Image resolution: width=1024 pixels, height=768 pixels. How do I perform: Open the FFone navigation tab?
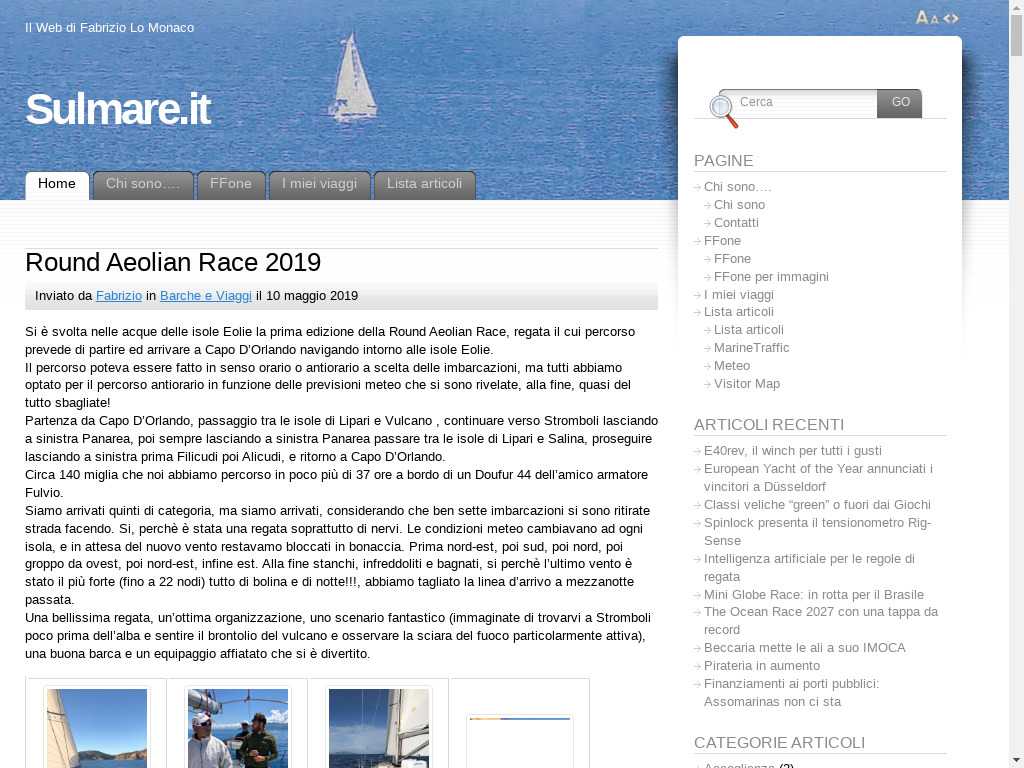[x=231, y=184]
